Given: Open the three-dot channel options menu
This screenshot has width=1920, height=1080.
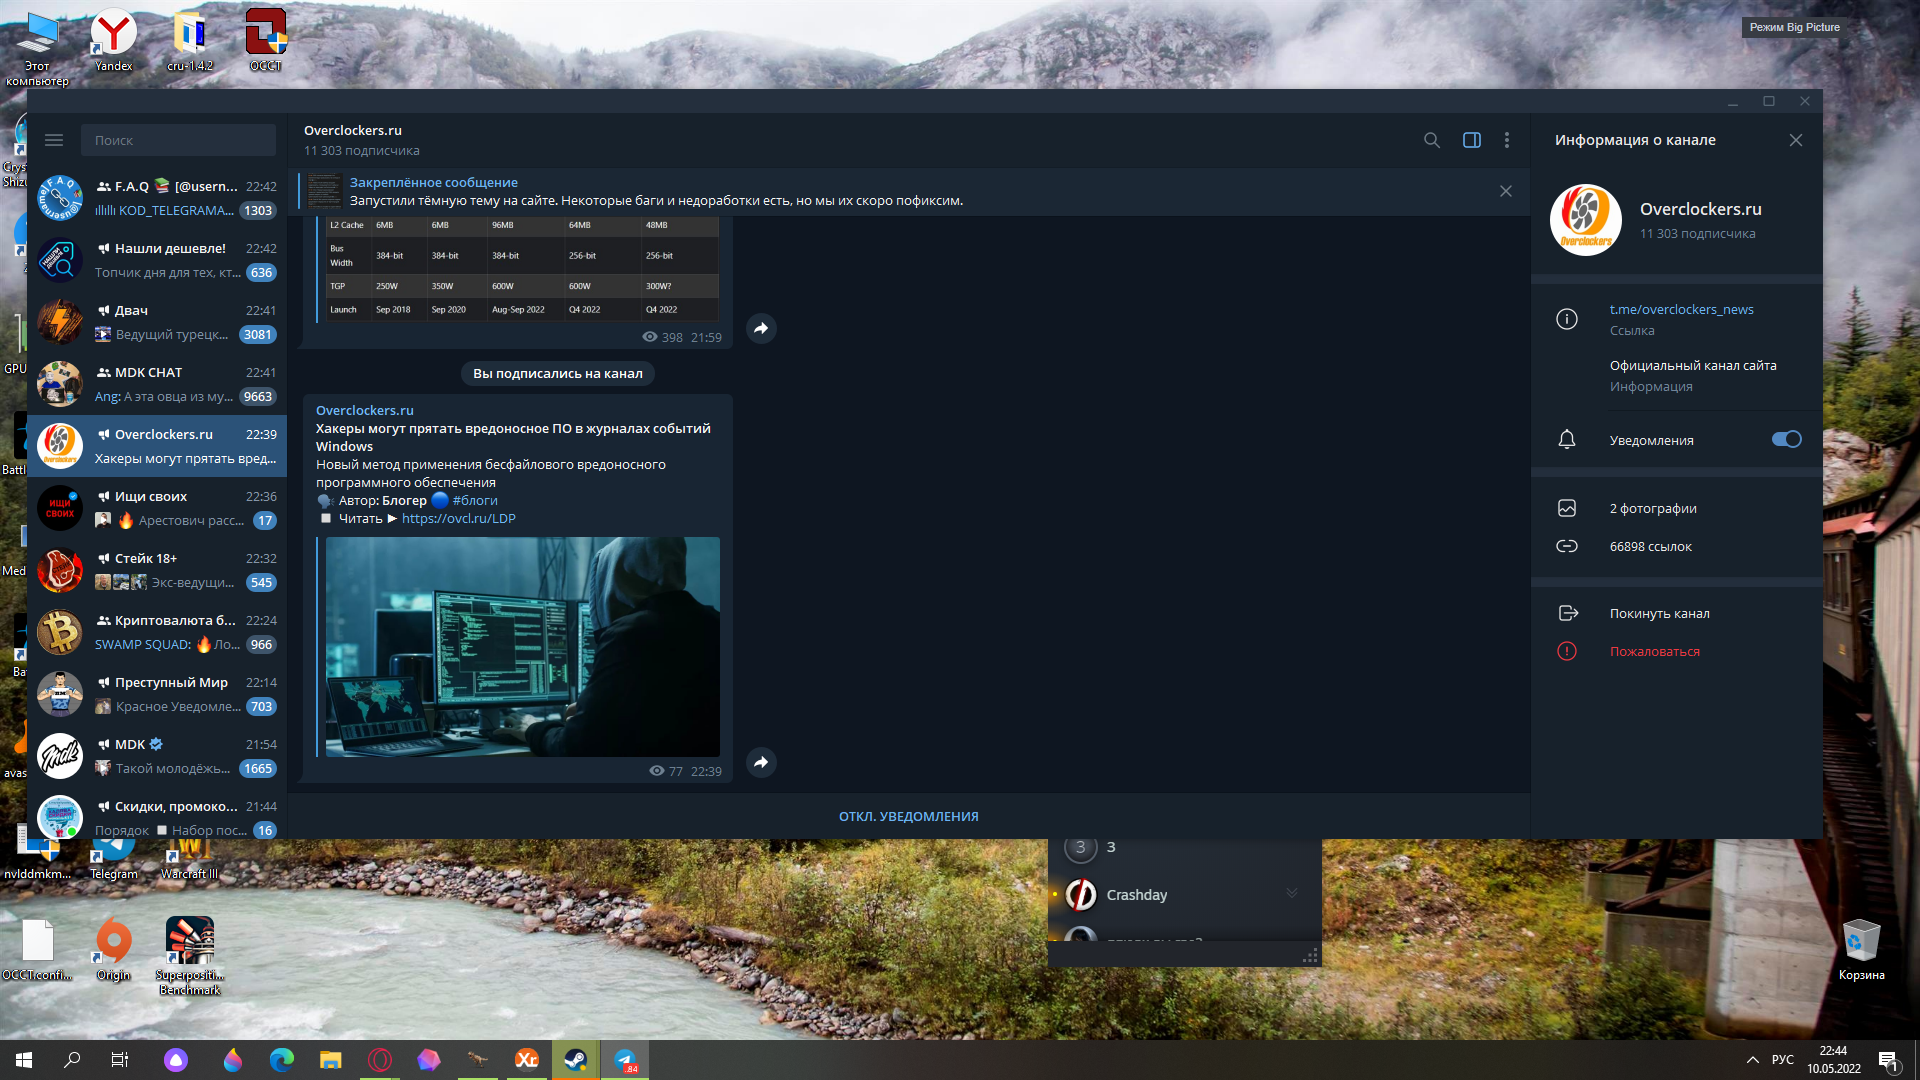Looking at the screenshot, I should [1507, 140].
